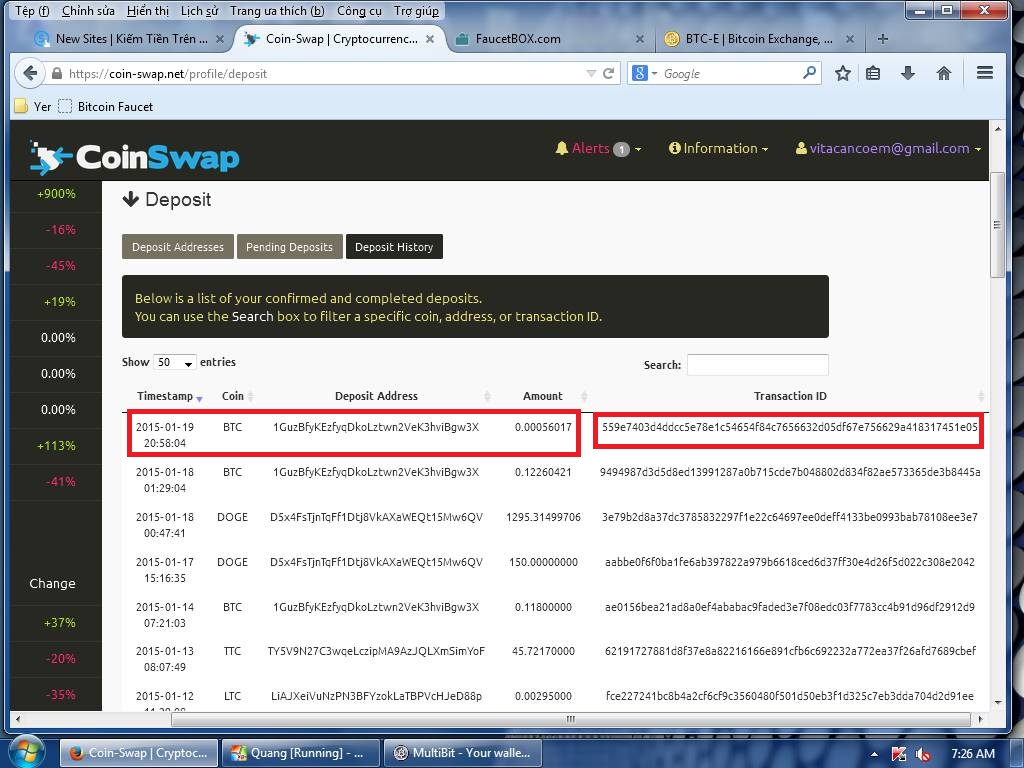Open the Show entries dropdown
Image resolution: width=1024 pixels, height=768 pixels.
click(174, 362)
